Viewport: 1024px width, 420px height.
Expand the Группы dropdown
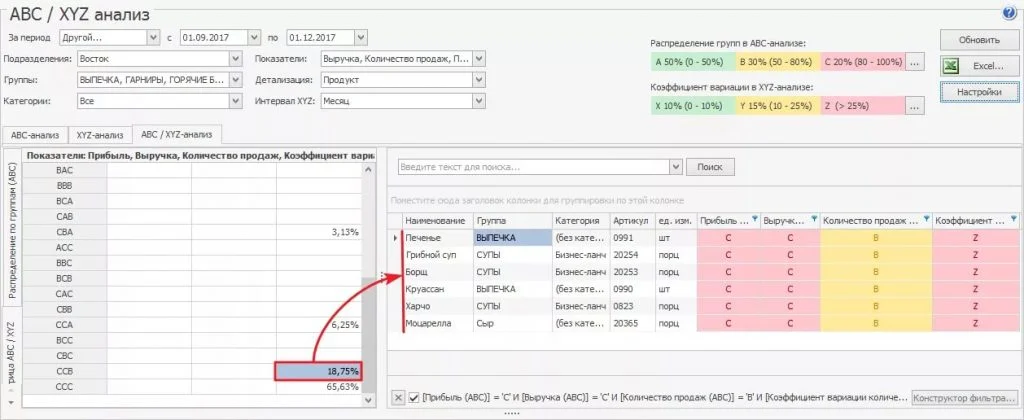[236, 80]
